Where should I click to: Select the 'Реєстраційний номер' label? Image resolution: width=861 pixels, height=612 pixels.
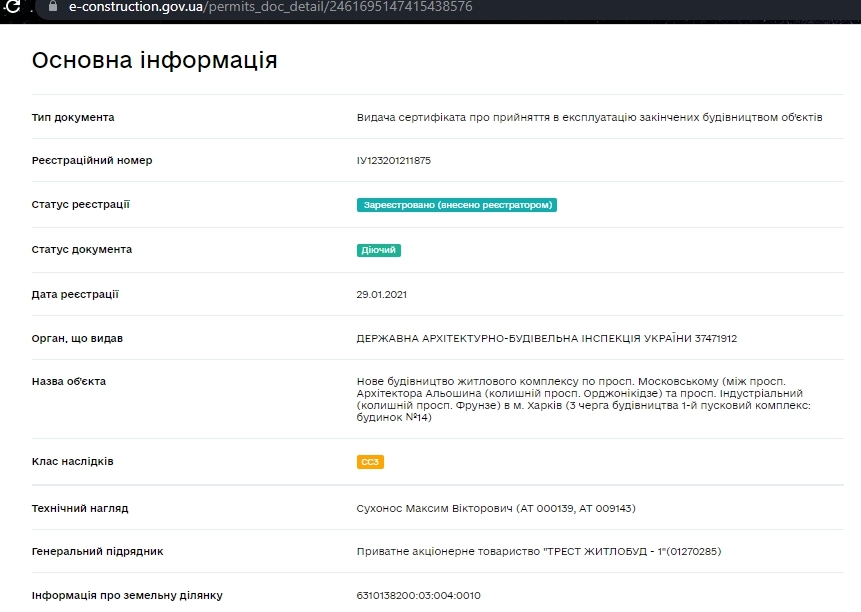click(x=92, y=160)
